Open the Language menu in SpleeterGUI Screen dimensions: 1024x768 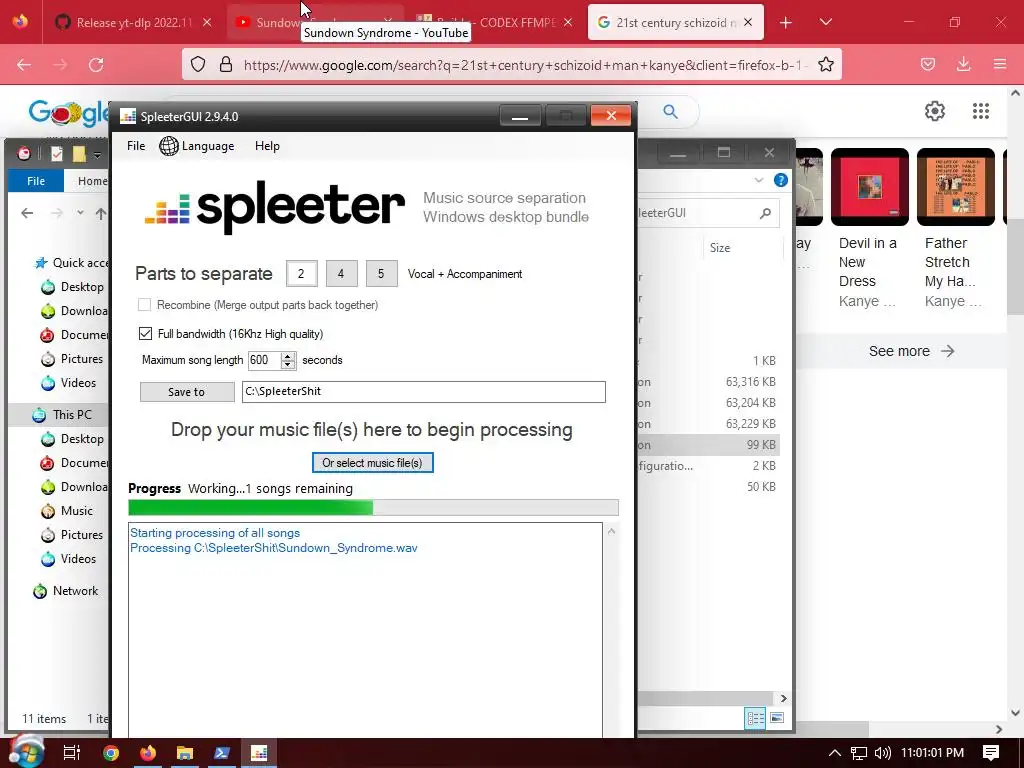click(197, 146)
